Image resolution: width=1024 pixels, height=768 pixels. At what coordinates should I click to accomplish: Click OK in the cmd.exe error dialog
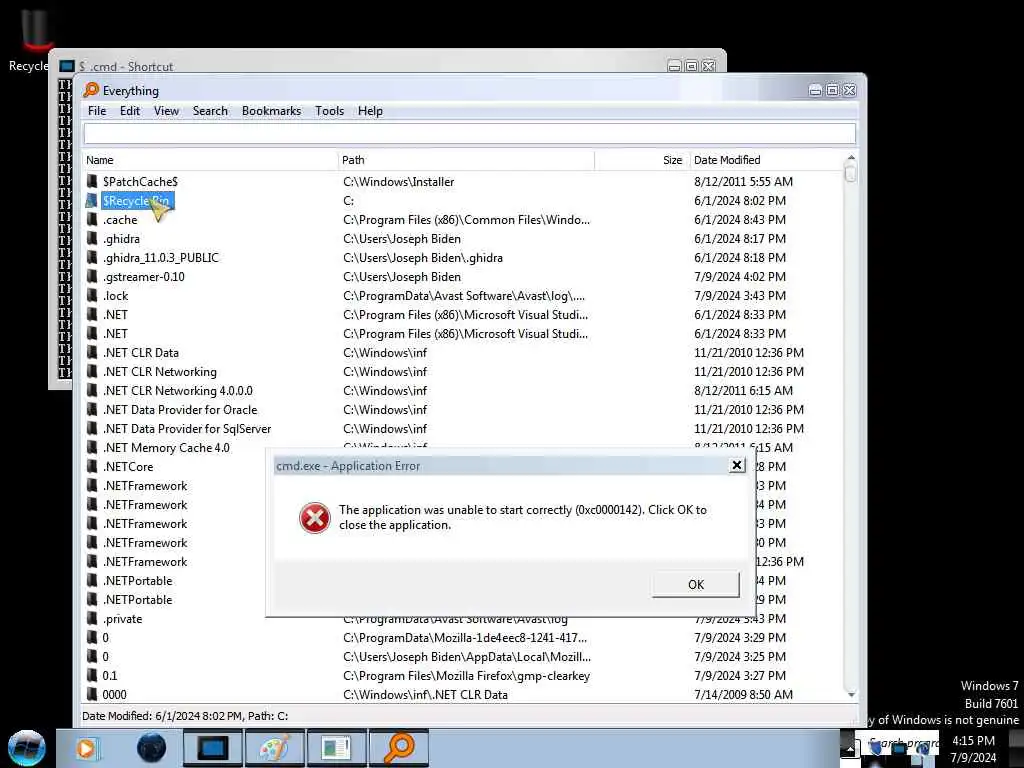[x=696, y=584]
